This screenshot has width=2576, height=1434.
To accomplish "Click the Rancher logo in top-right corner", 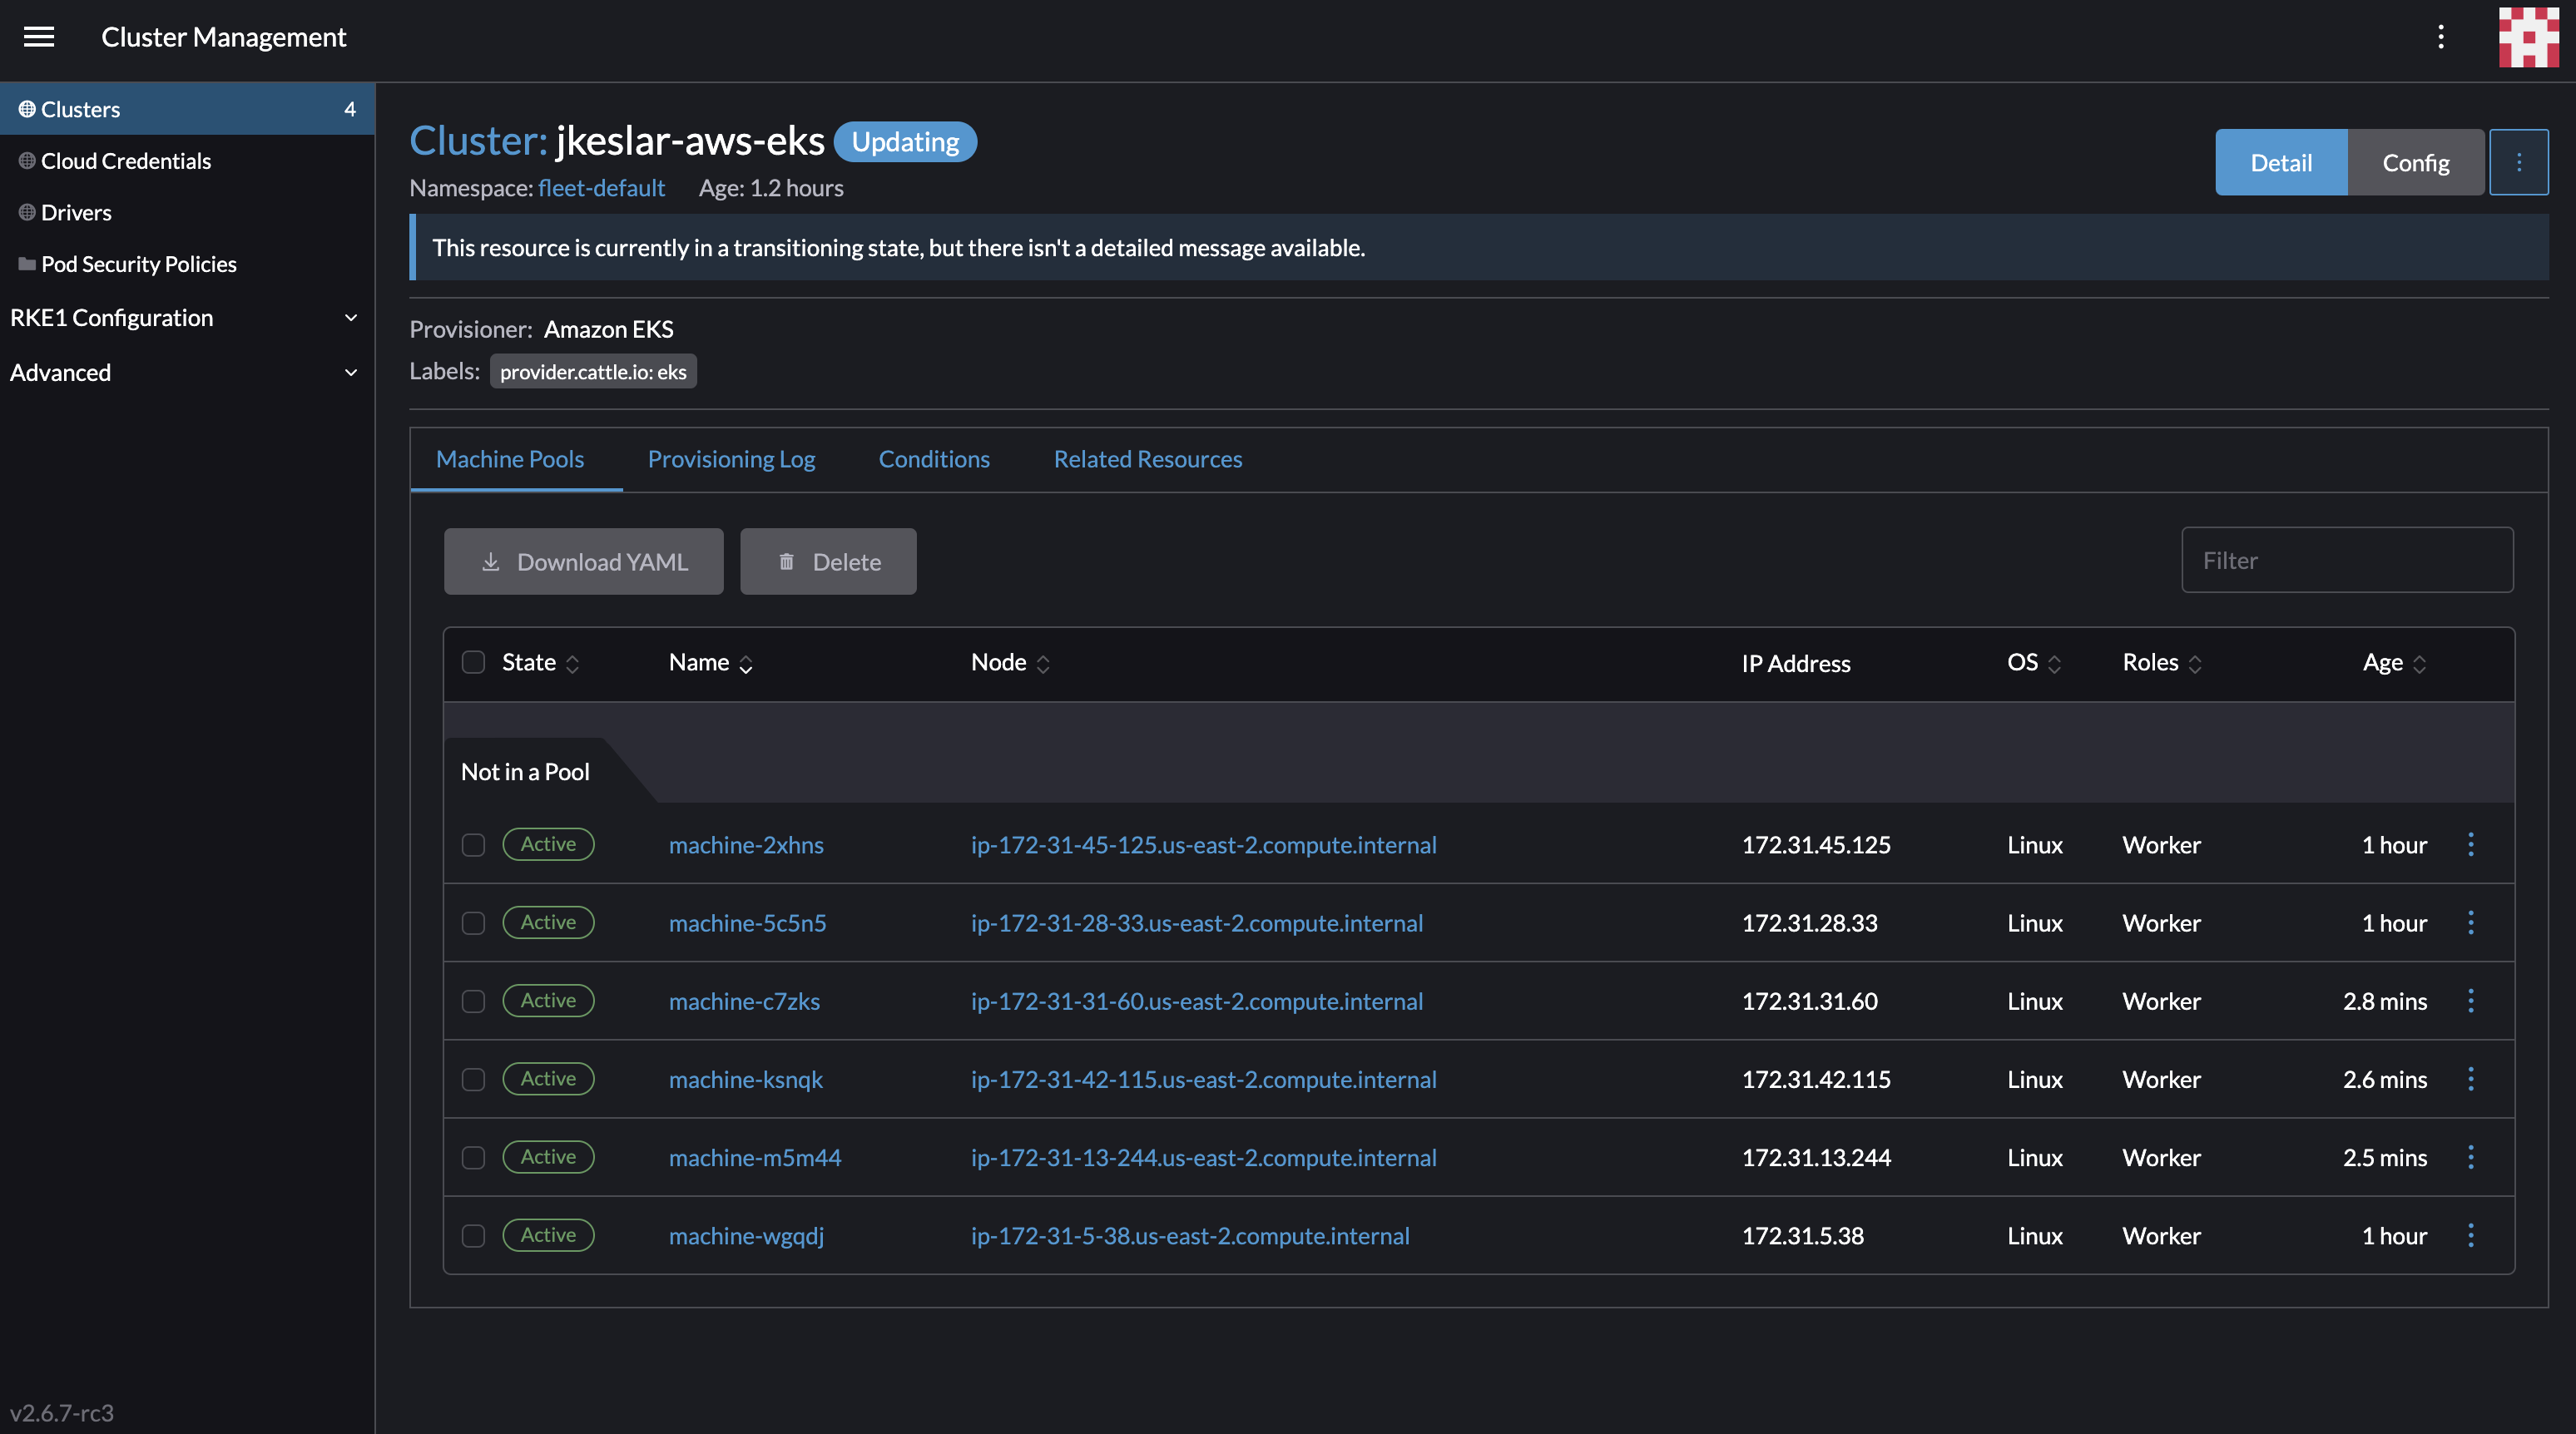I will point(2528,37).
